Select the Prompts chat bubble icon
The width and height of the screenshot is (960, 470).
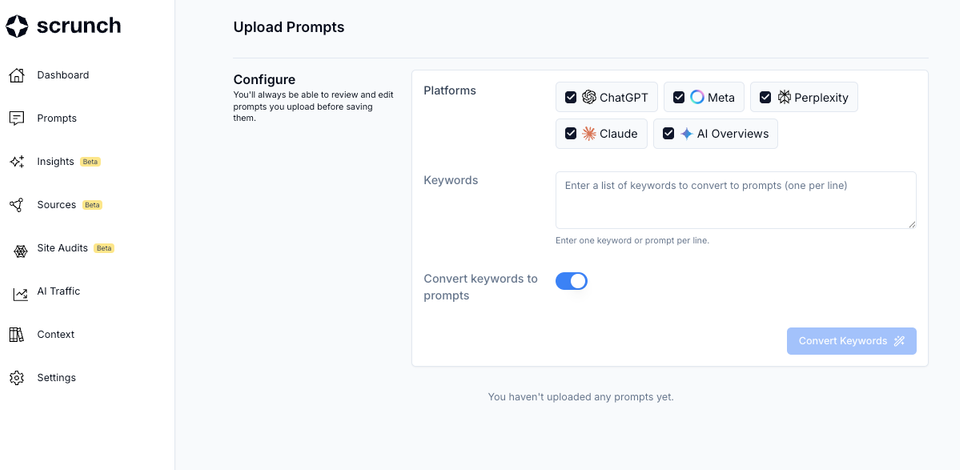point(17,118)
